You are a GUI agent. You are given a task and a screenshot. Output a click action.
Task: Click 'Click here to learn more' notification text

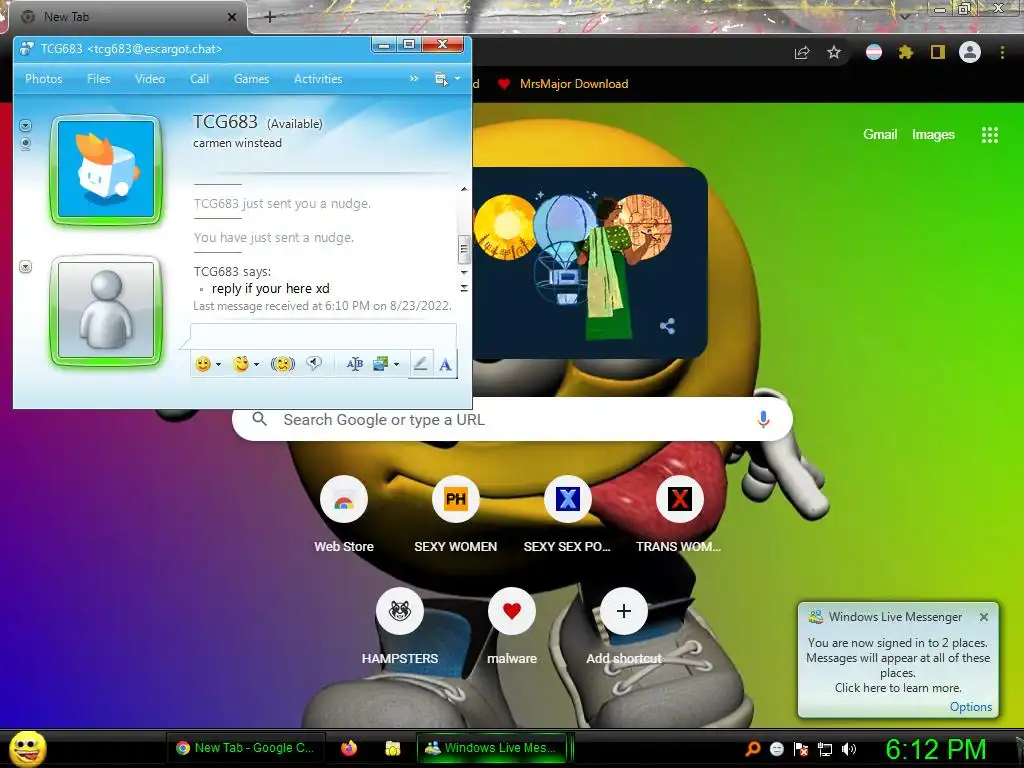(898, 688)
